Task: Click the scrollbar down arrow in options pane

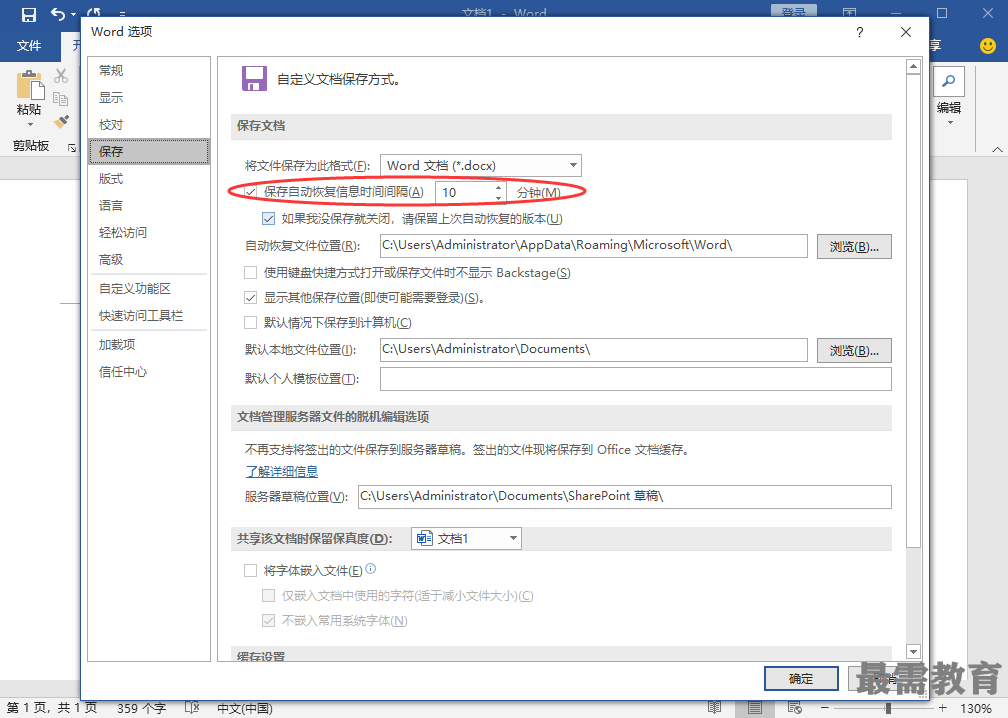Action: tap(913, 651)
